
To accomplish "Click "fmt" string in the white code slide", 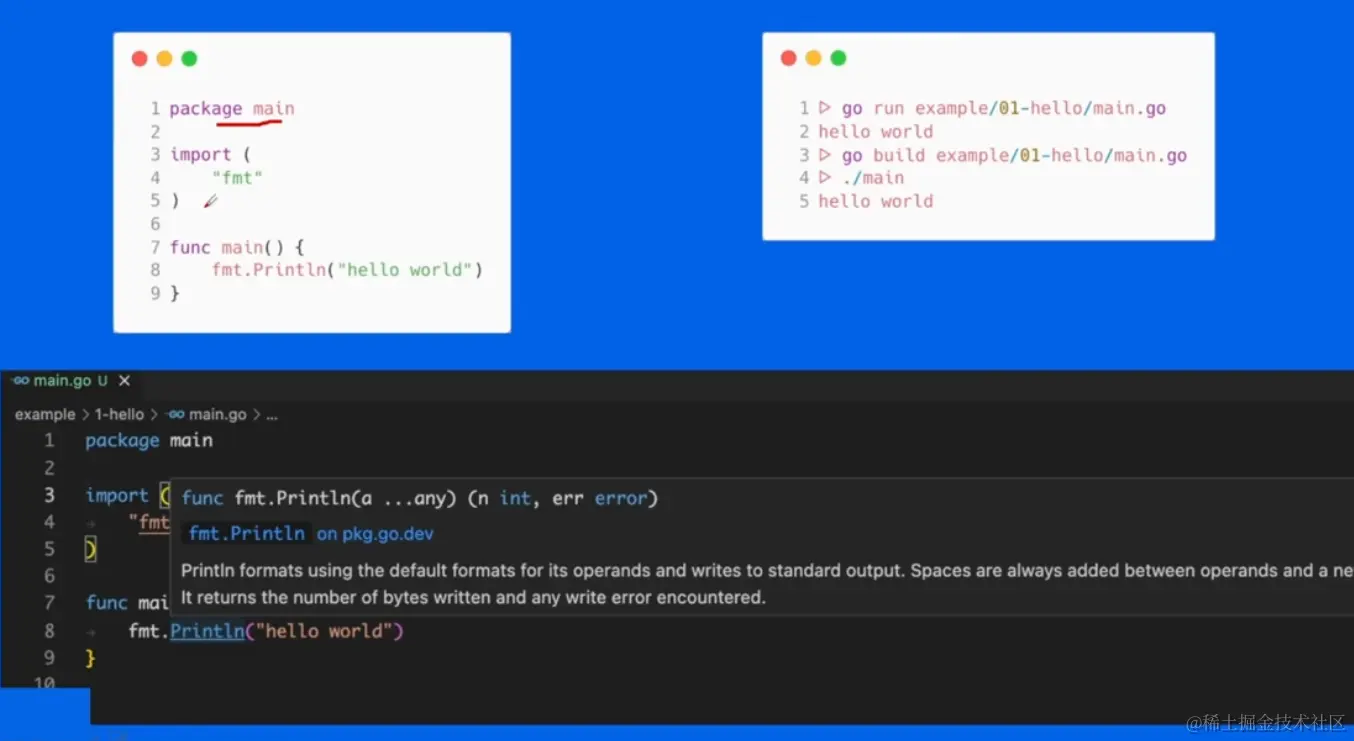I will (237, 178).
